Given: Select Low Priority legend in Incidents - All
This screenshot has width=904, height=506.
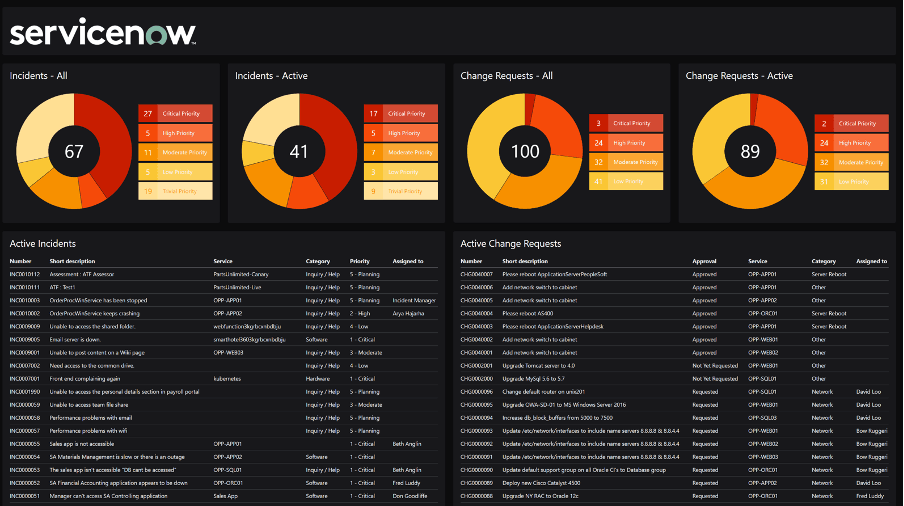Looking at the screenshot, I should click(175, 172).
